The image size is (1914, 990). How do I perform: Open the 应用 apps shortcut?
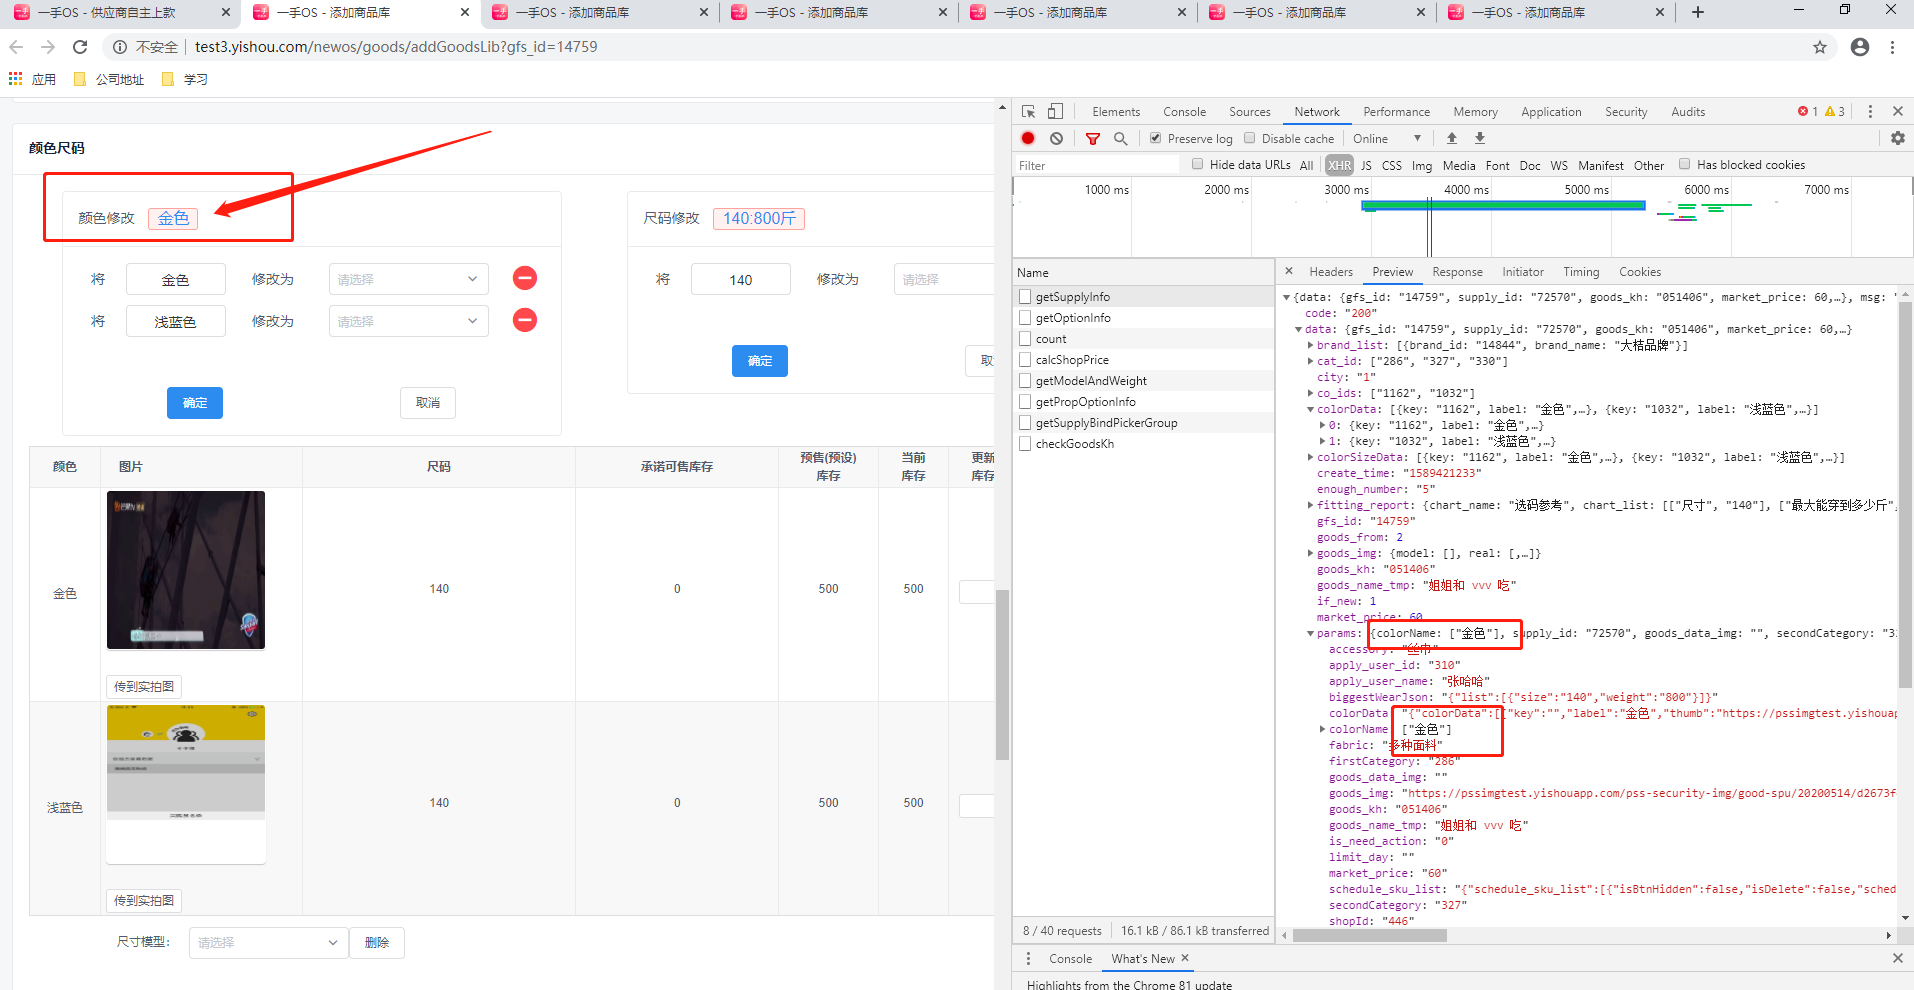click(32, 79)
